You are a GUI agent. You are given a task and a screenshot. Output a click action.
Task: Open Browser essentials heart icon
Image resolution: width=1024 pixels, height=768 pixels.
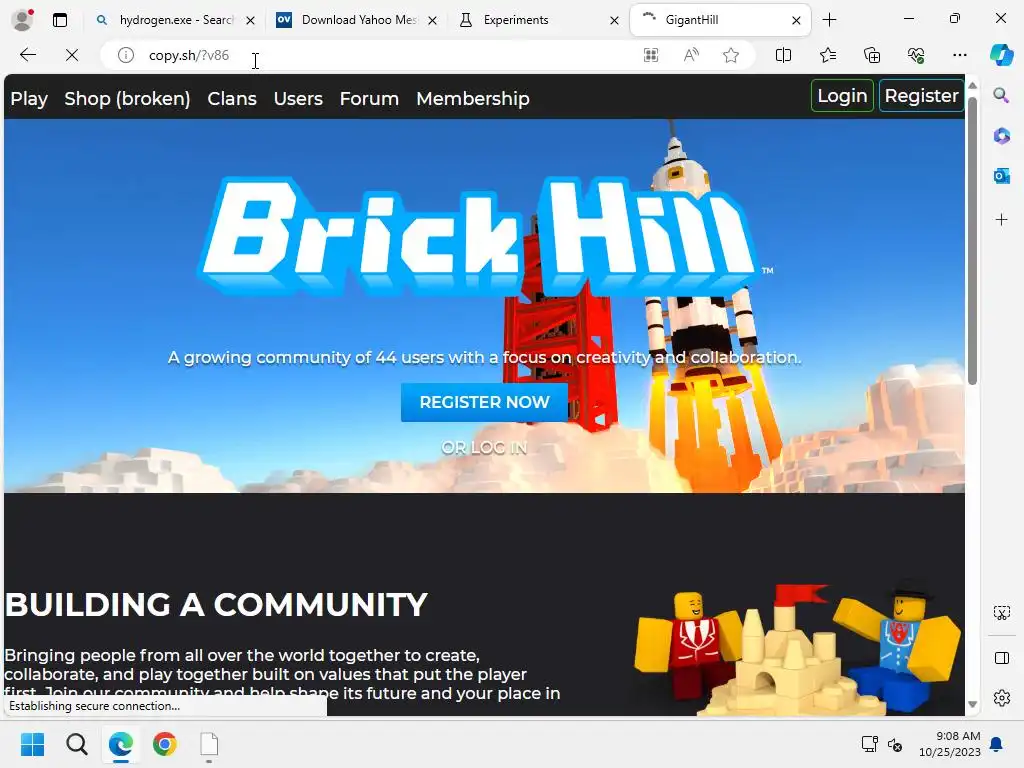click(916, 55)
